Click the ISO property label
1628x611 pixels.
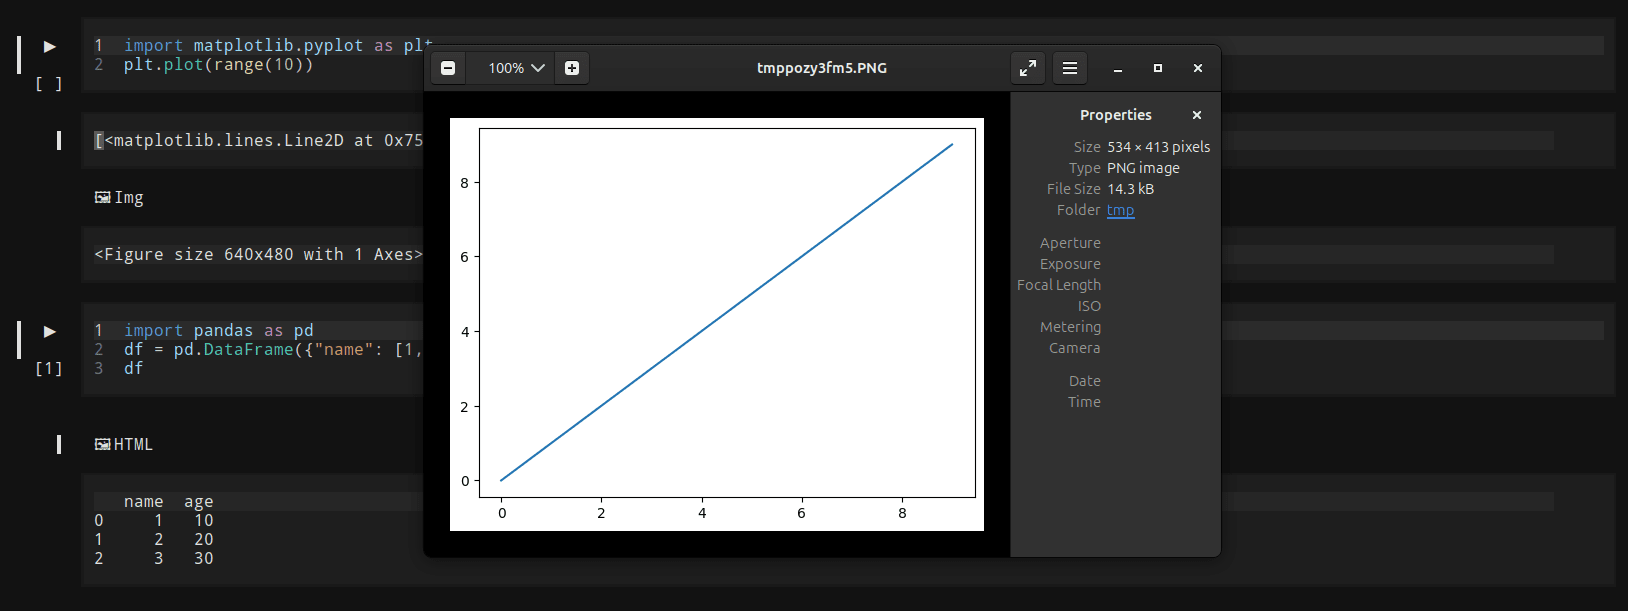[x=1089, y=306]
